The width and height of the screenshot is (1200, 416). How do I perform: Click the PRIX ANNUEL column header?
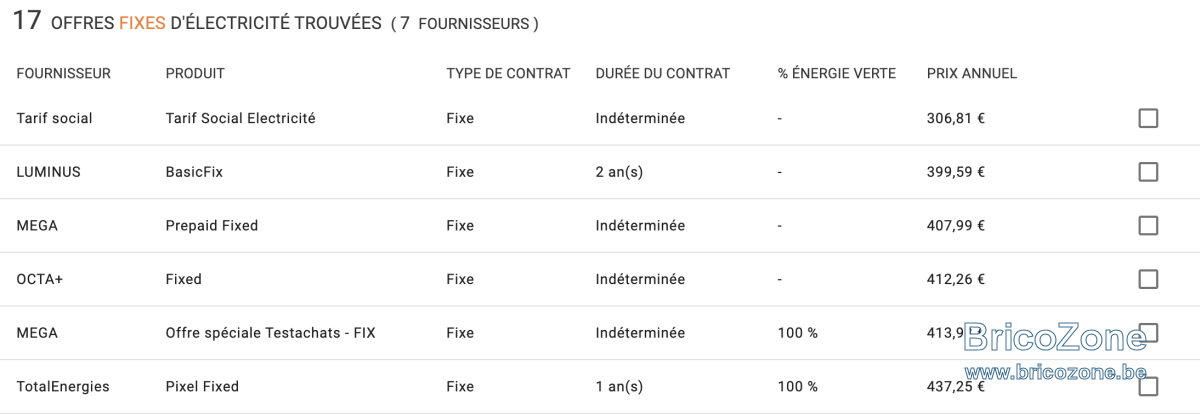pyautogui.click(x=972, y=73)
